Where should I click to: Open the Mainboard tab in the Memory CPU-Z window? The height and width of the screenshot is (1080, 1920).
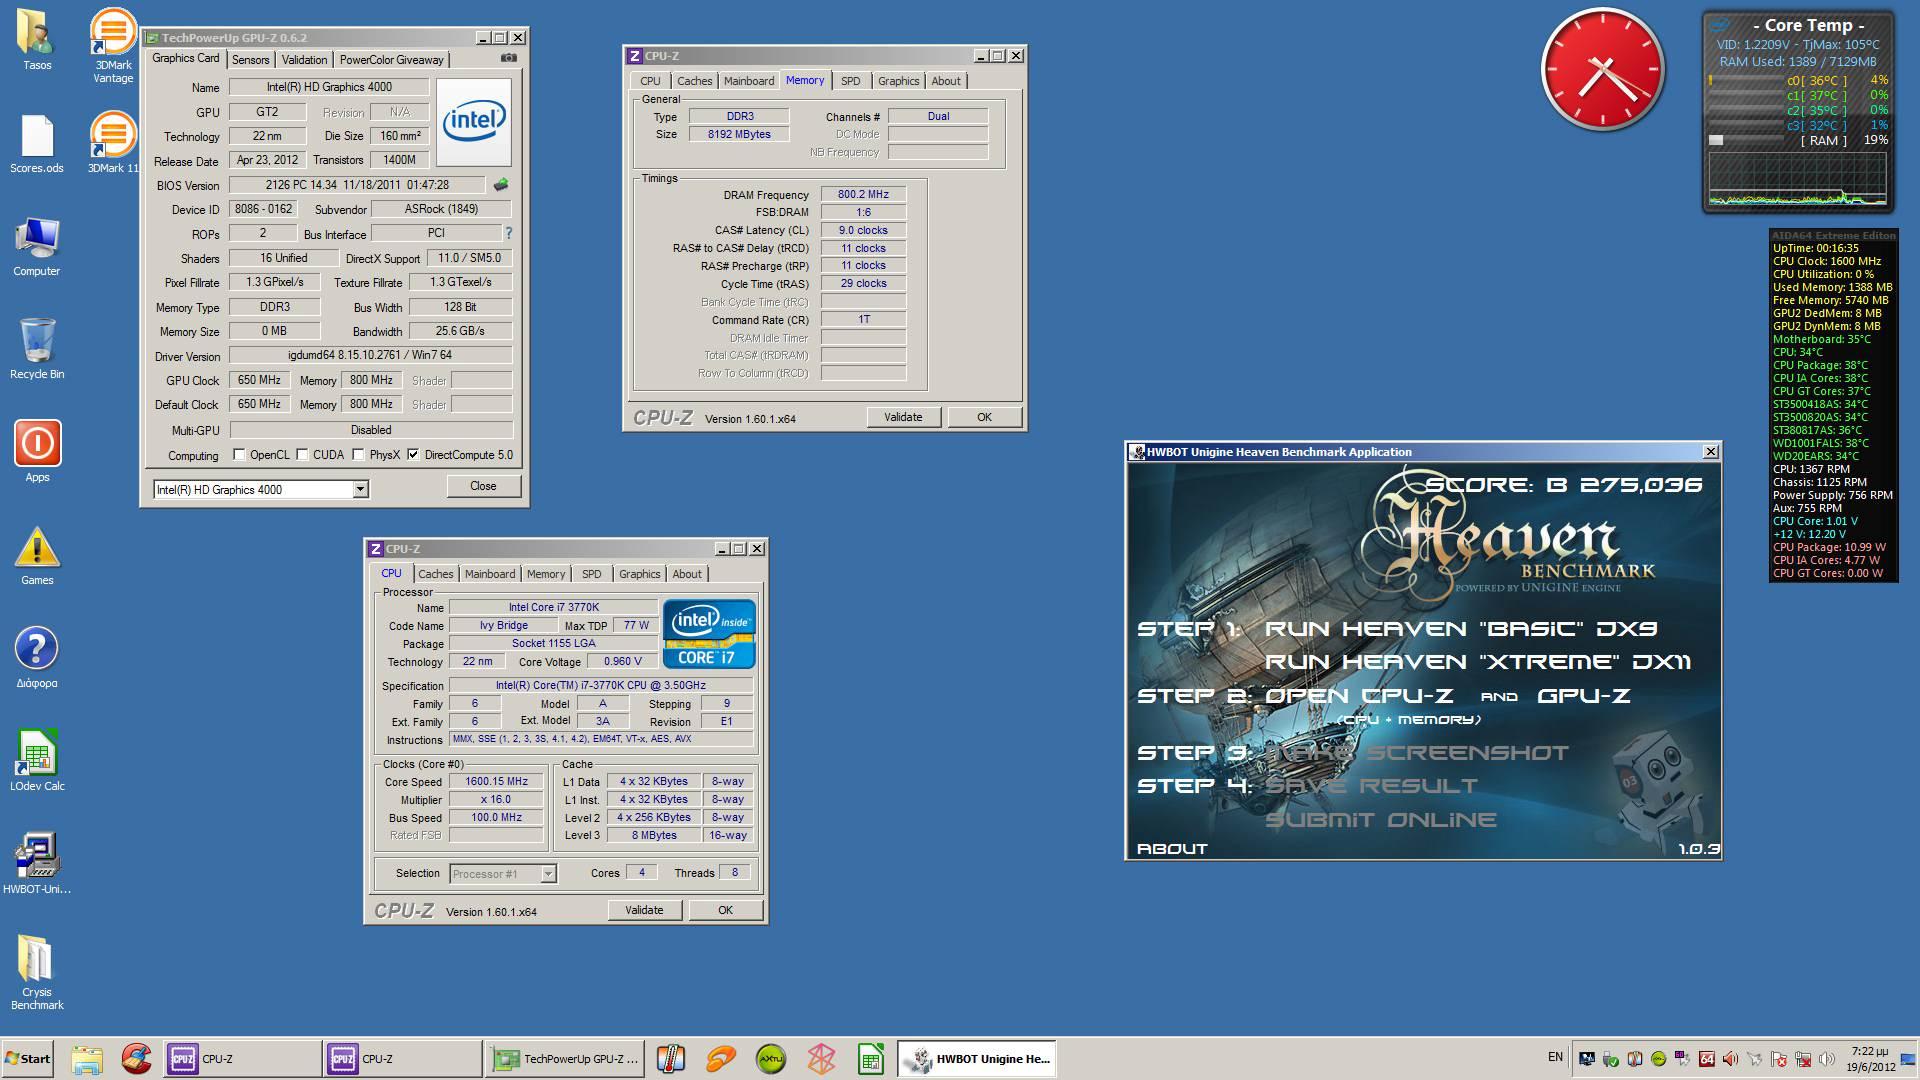pyautogui.click(x=749, y=81)
